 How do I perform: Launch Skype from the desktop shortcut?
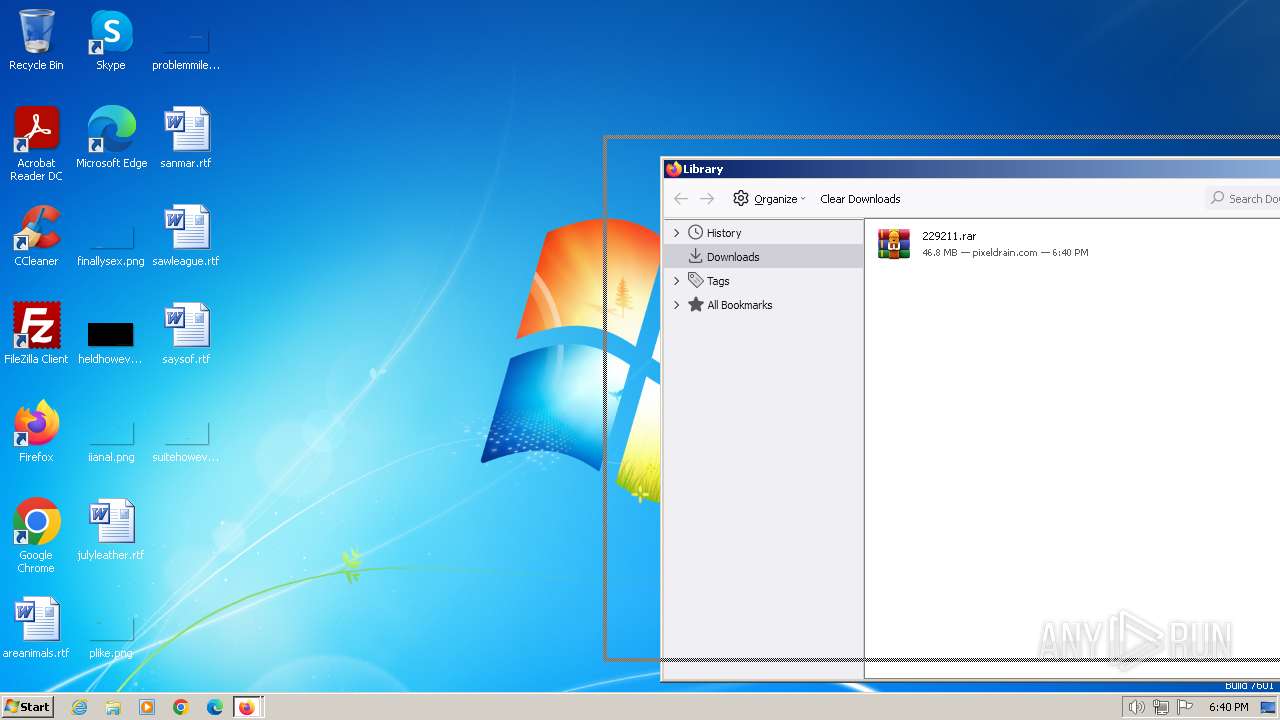110,40
